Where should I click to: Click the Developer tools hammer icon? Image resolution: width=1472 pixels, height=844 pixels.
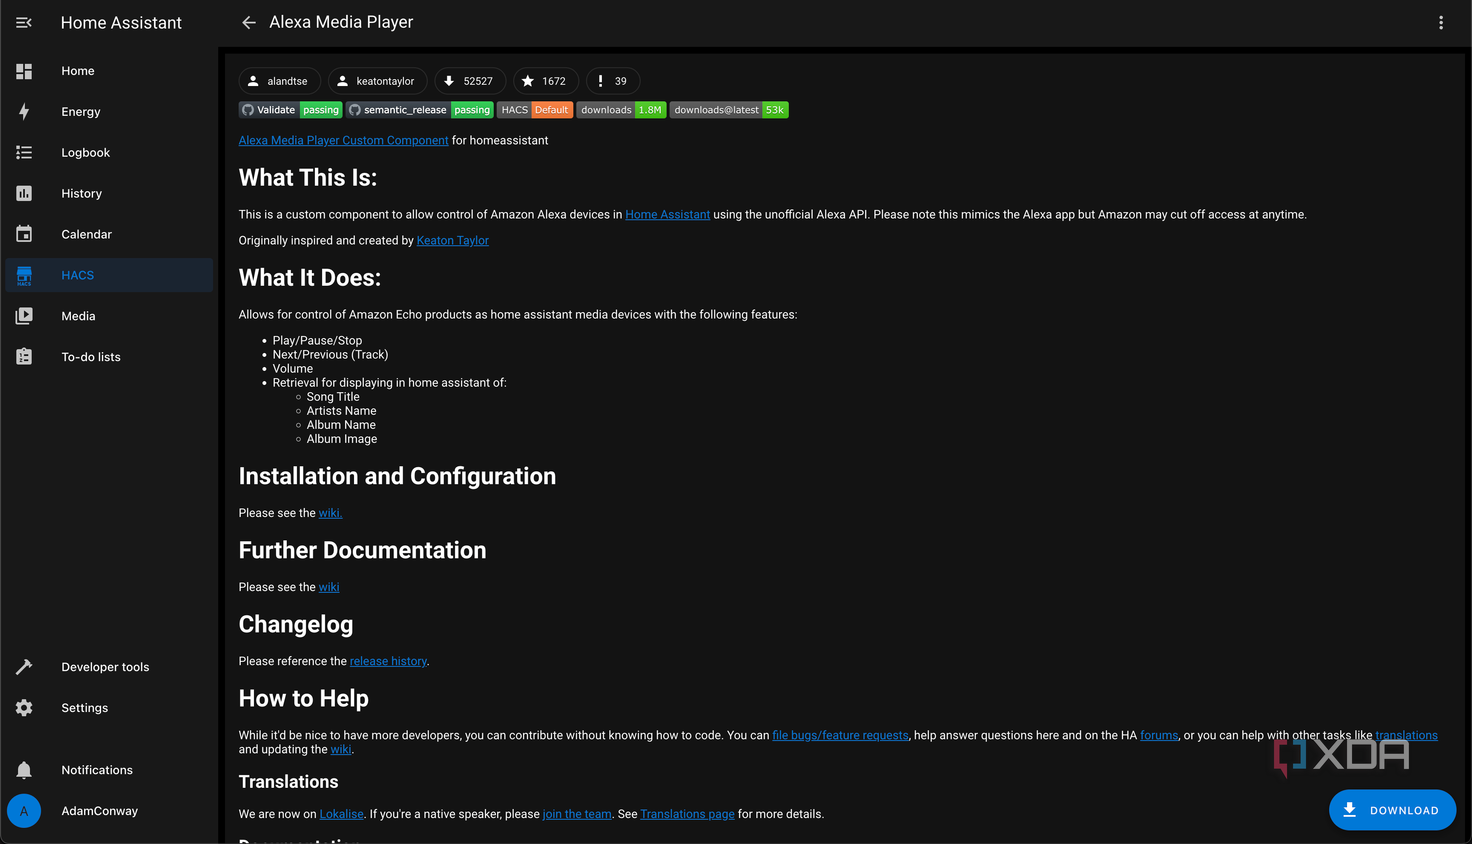[x=24, y=667]
